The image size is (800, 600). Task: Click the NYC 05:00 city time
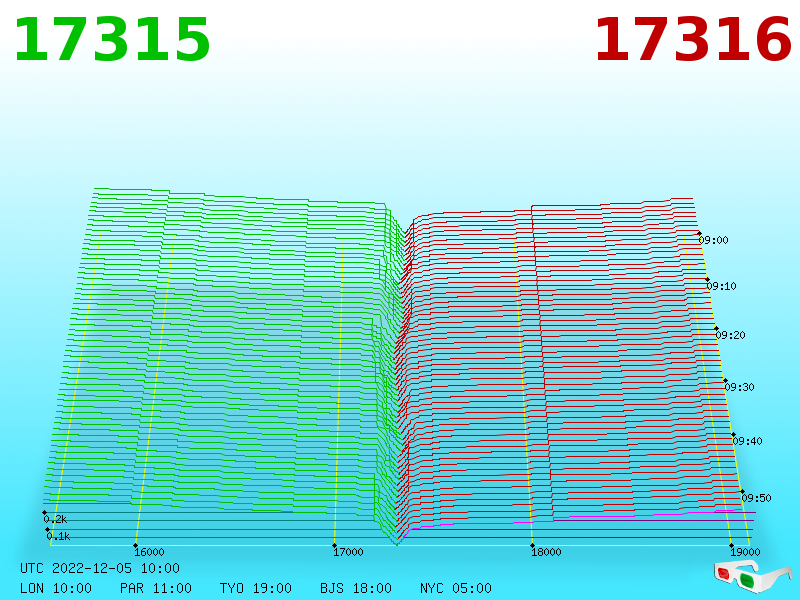tap(456, 588)
